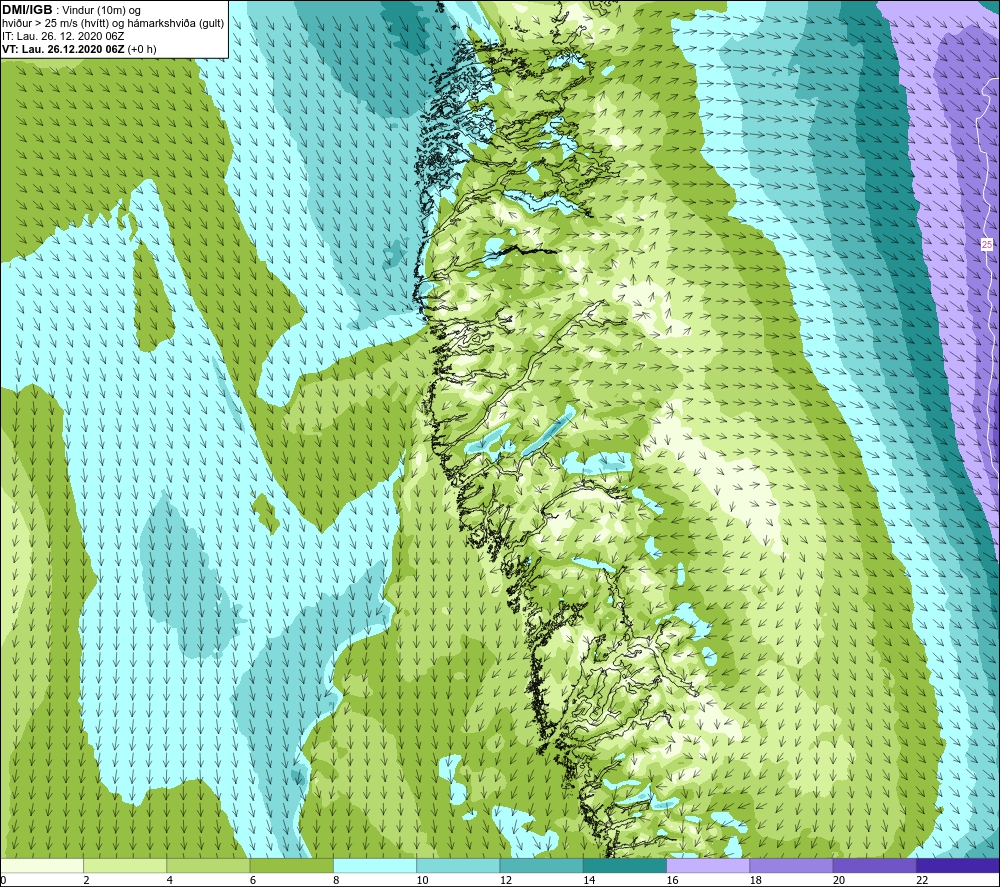Click the '(+0 h)' forecast offset text
Screen dimensions: 1000x887
pos(142,49)
